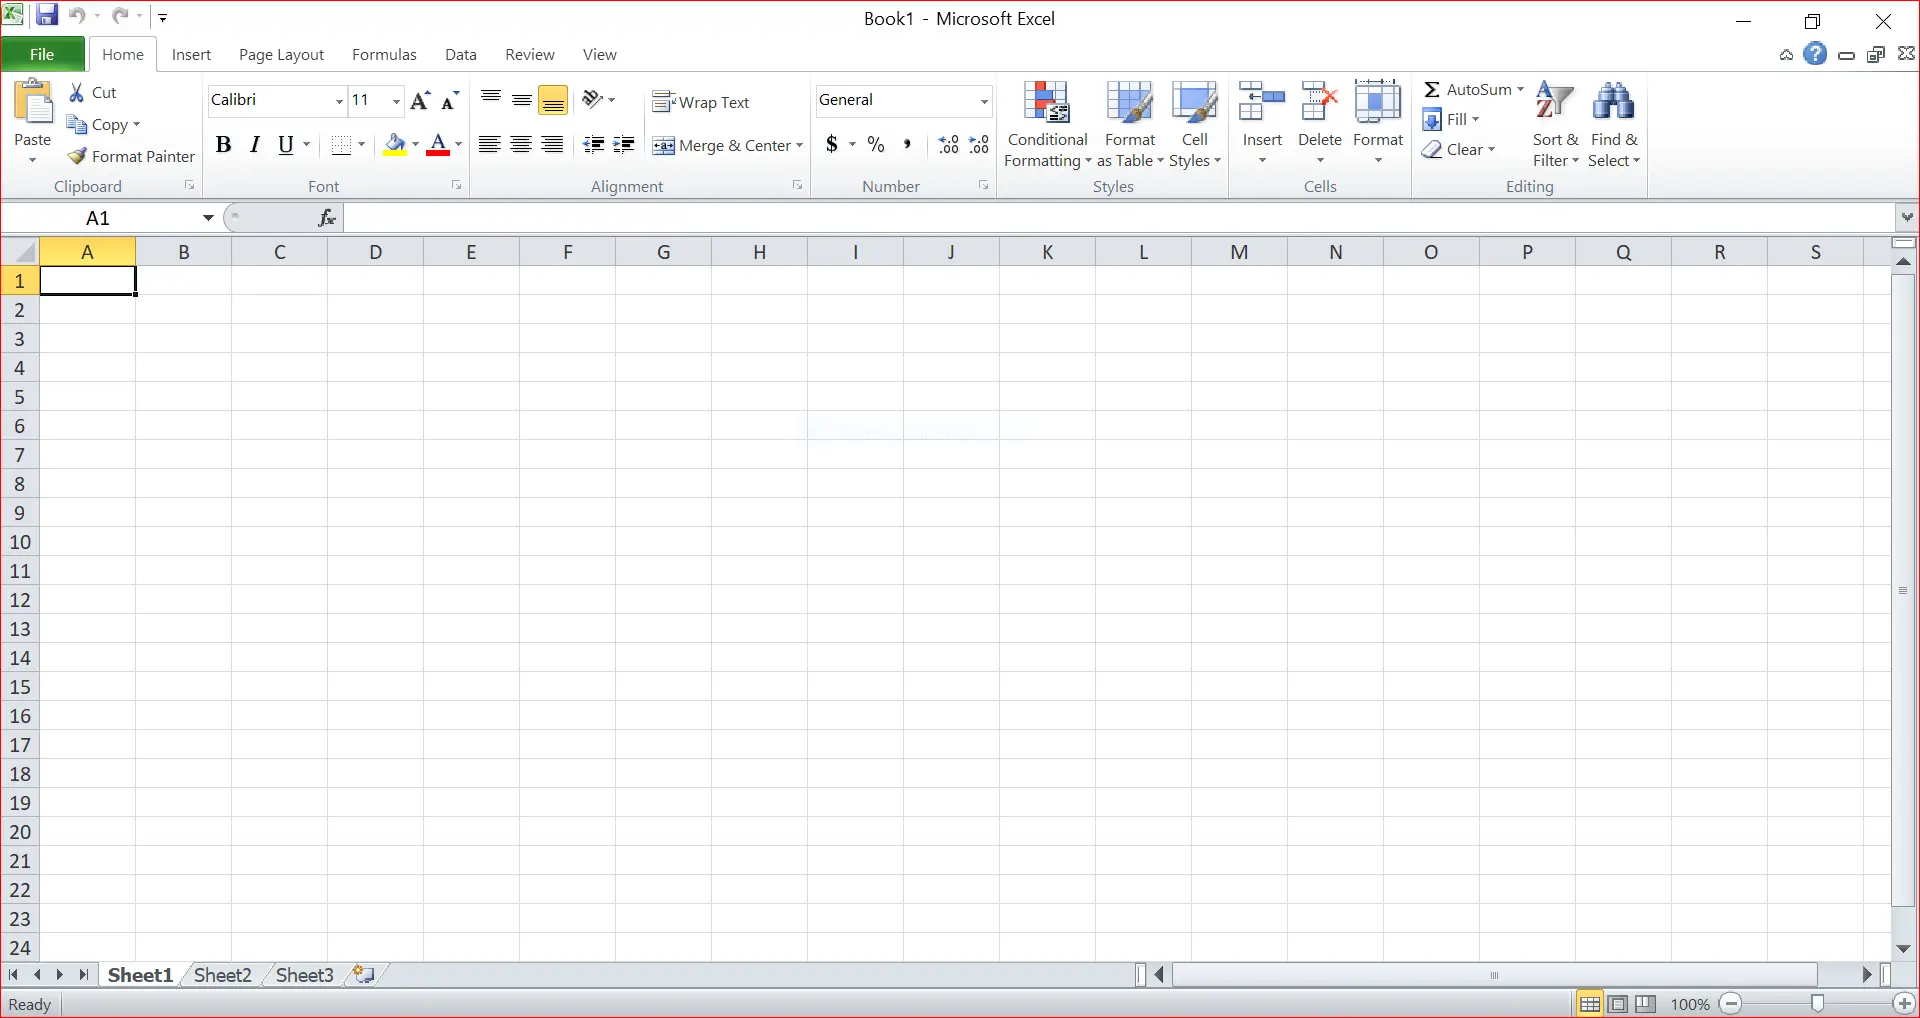Expand the font size 11 dropdown

pos(396,101)
